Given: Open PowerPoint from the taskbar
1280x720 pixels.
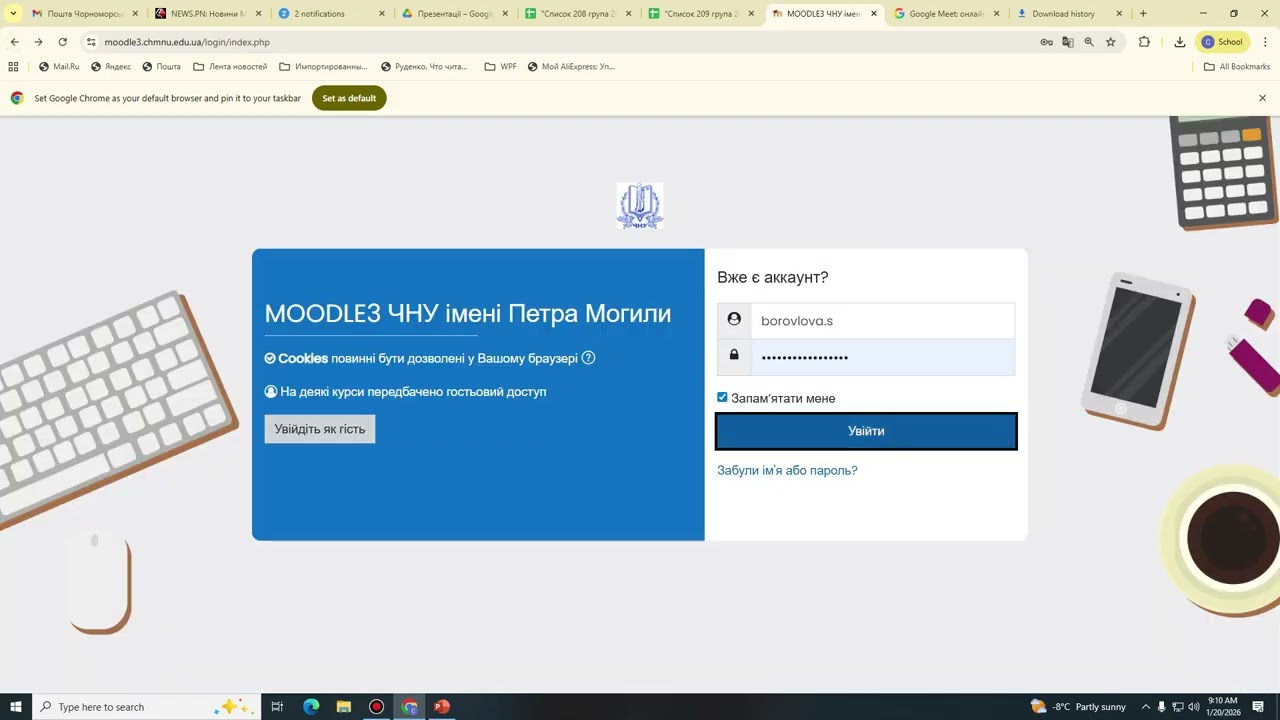Looking at the screenshot, I should click(442, 707).
